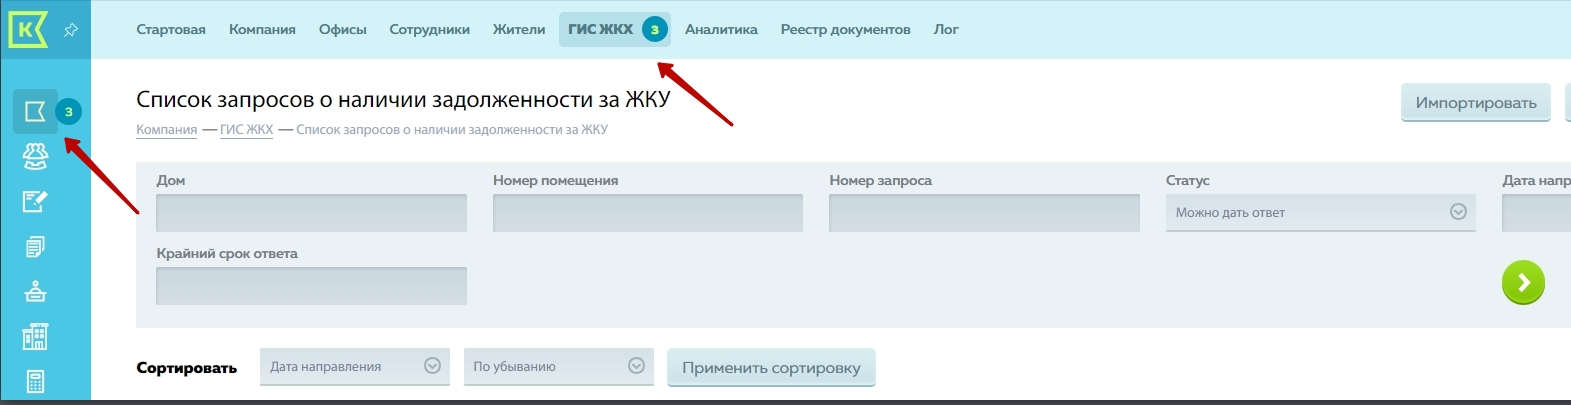Open the calculator sidebar icon
Viewport: 1571px width, 405px height.
(x=35, y=381)
